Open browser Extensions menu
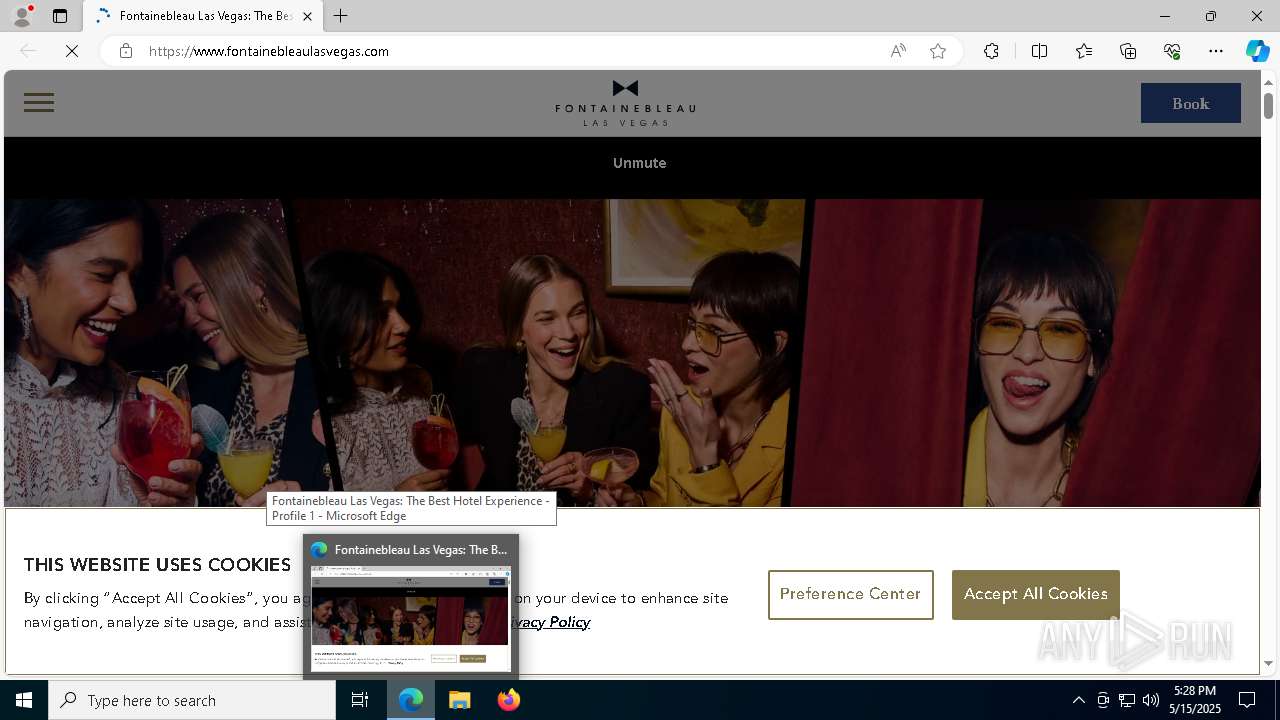The width and height of the screenshot is (1280, 720). 991,51
